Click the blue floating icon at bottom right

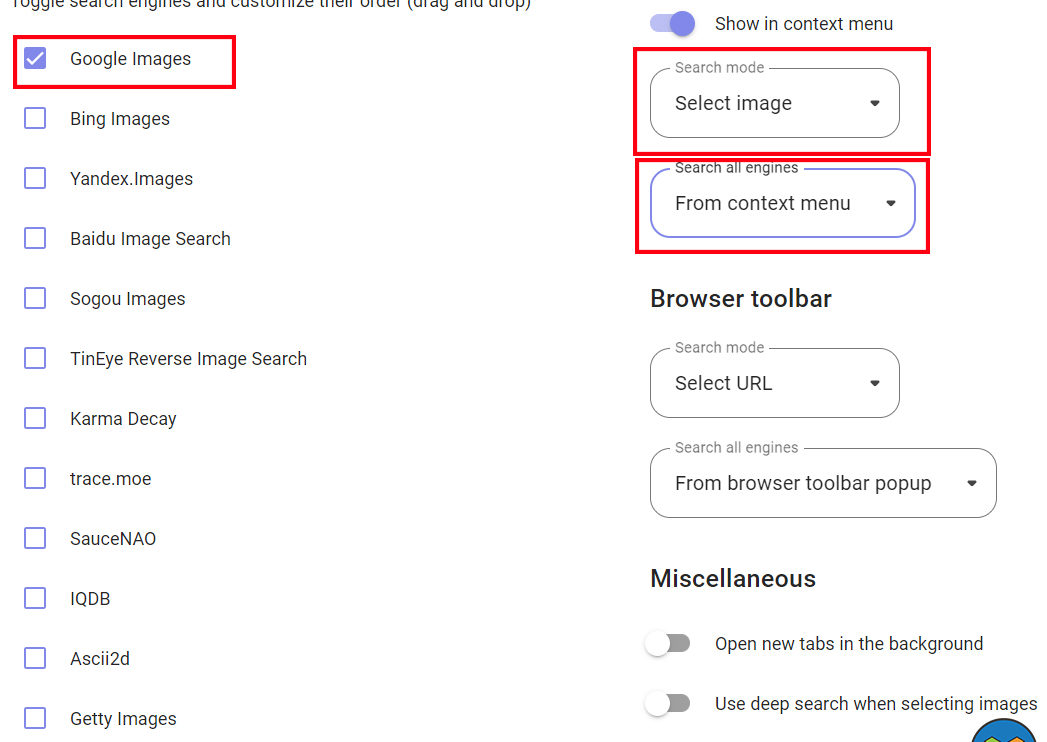(x=1007, y=731)
